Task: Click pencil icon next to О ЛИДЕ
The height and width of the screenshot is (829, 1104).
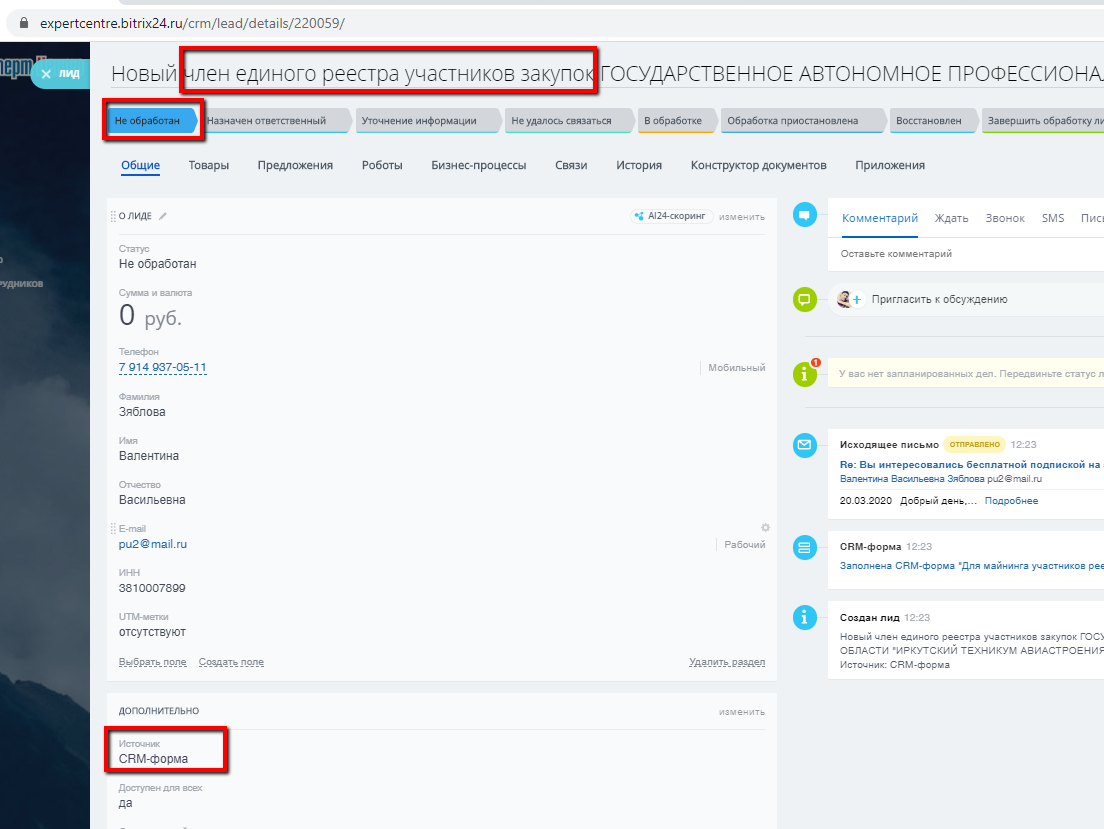Action: click(x=163, y=216)
